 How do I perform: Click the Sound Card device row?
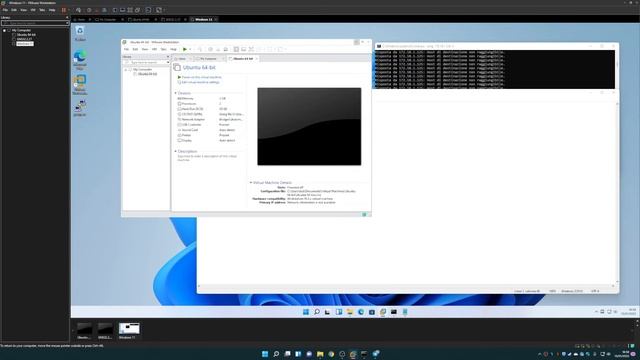coord(210,130)
